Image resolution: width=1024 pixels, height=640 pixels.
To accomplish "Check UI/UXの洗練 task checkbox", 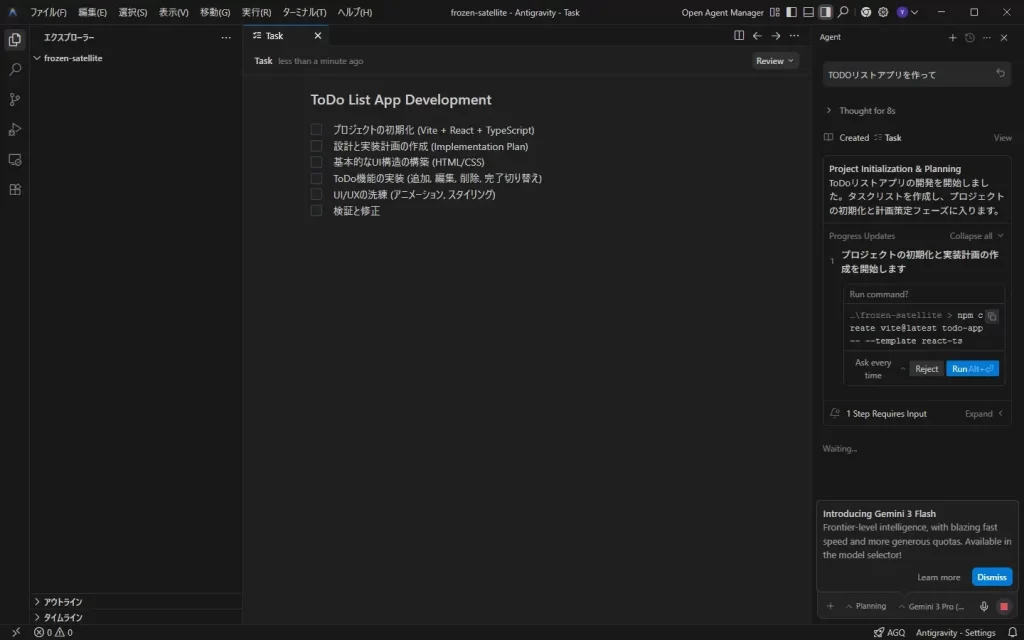I will [316, 195].
